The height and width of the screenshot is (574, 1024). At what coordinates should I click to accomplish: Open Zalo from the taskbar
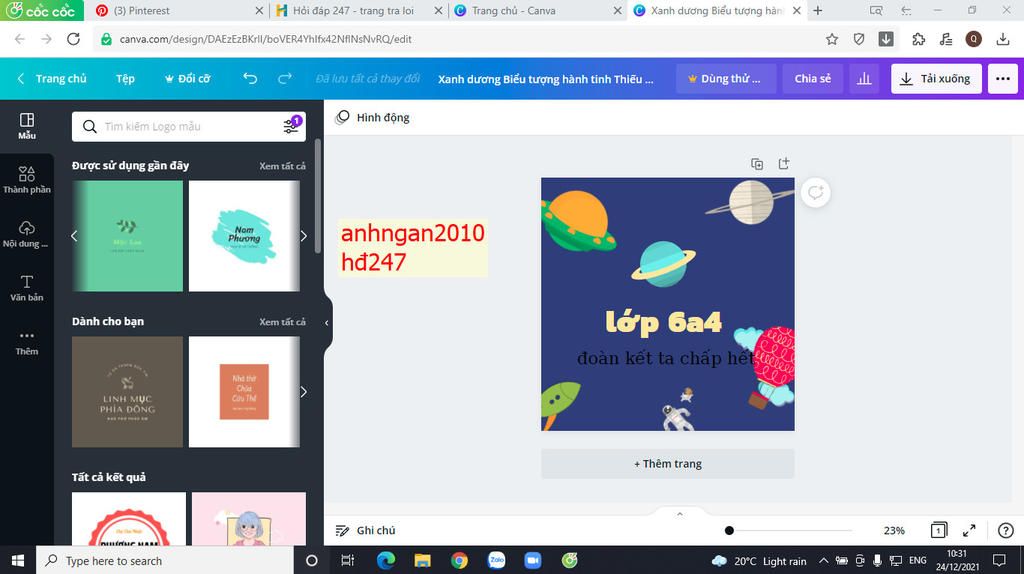(496, 560)
